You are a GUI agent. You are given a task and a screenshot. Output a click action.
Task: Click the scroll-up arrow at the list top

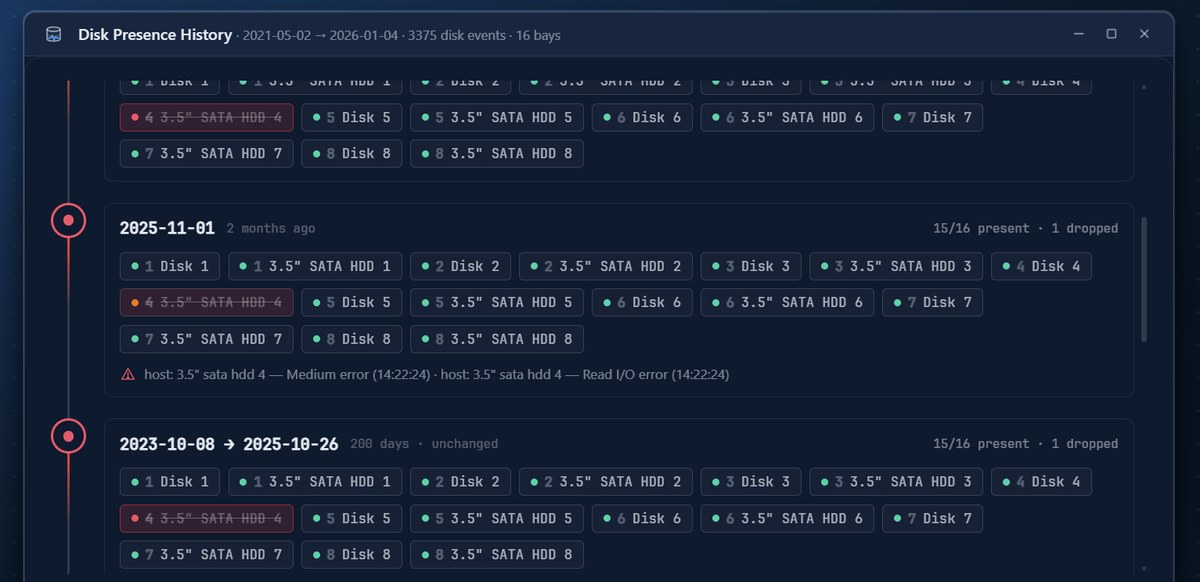[1144, 87]
